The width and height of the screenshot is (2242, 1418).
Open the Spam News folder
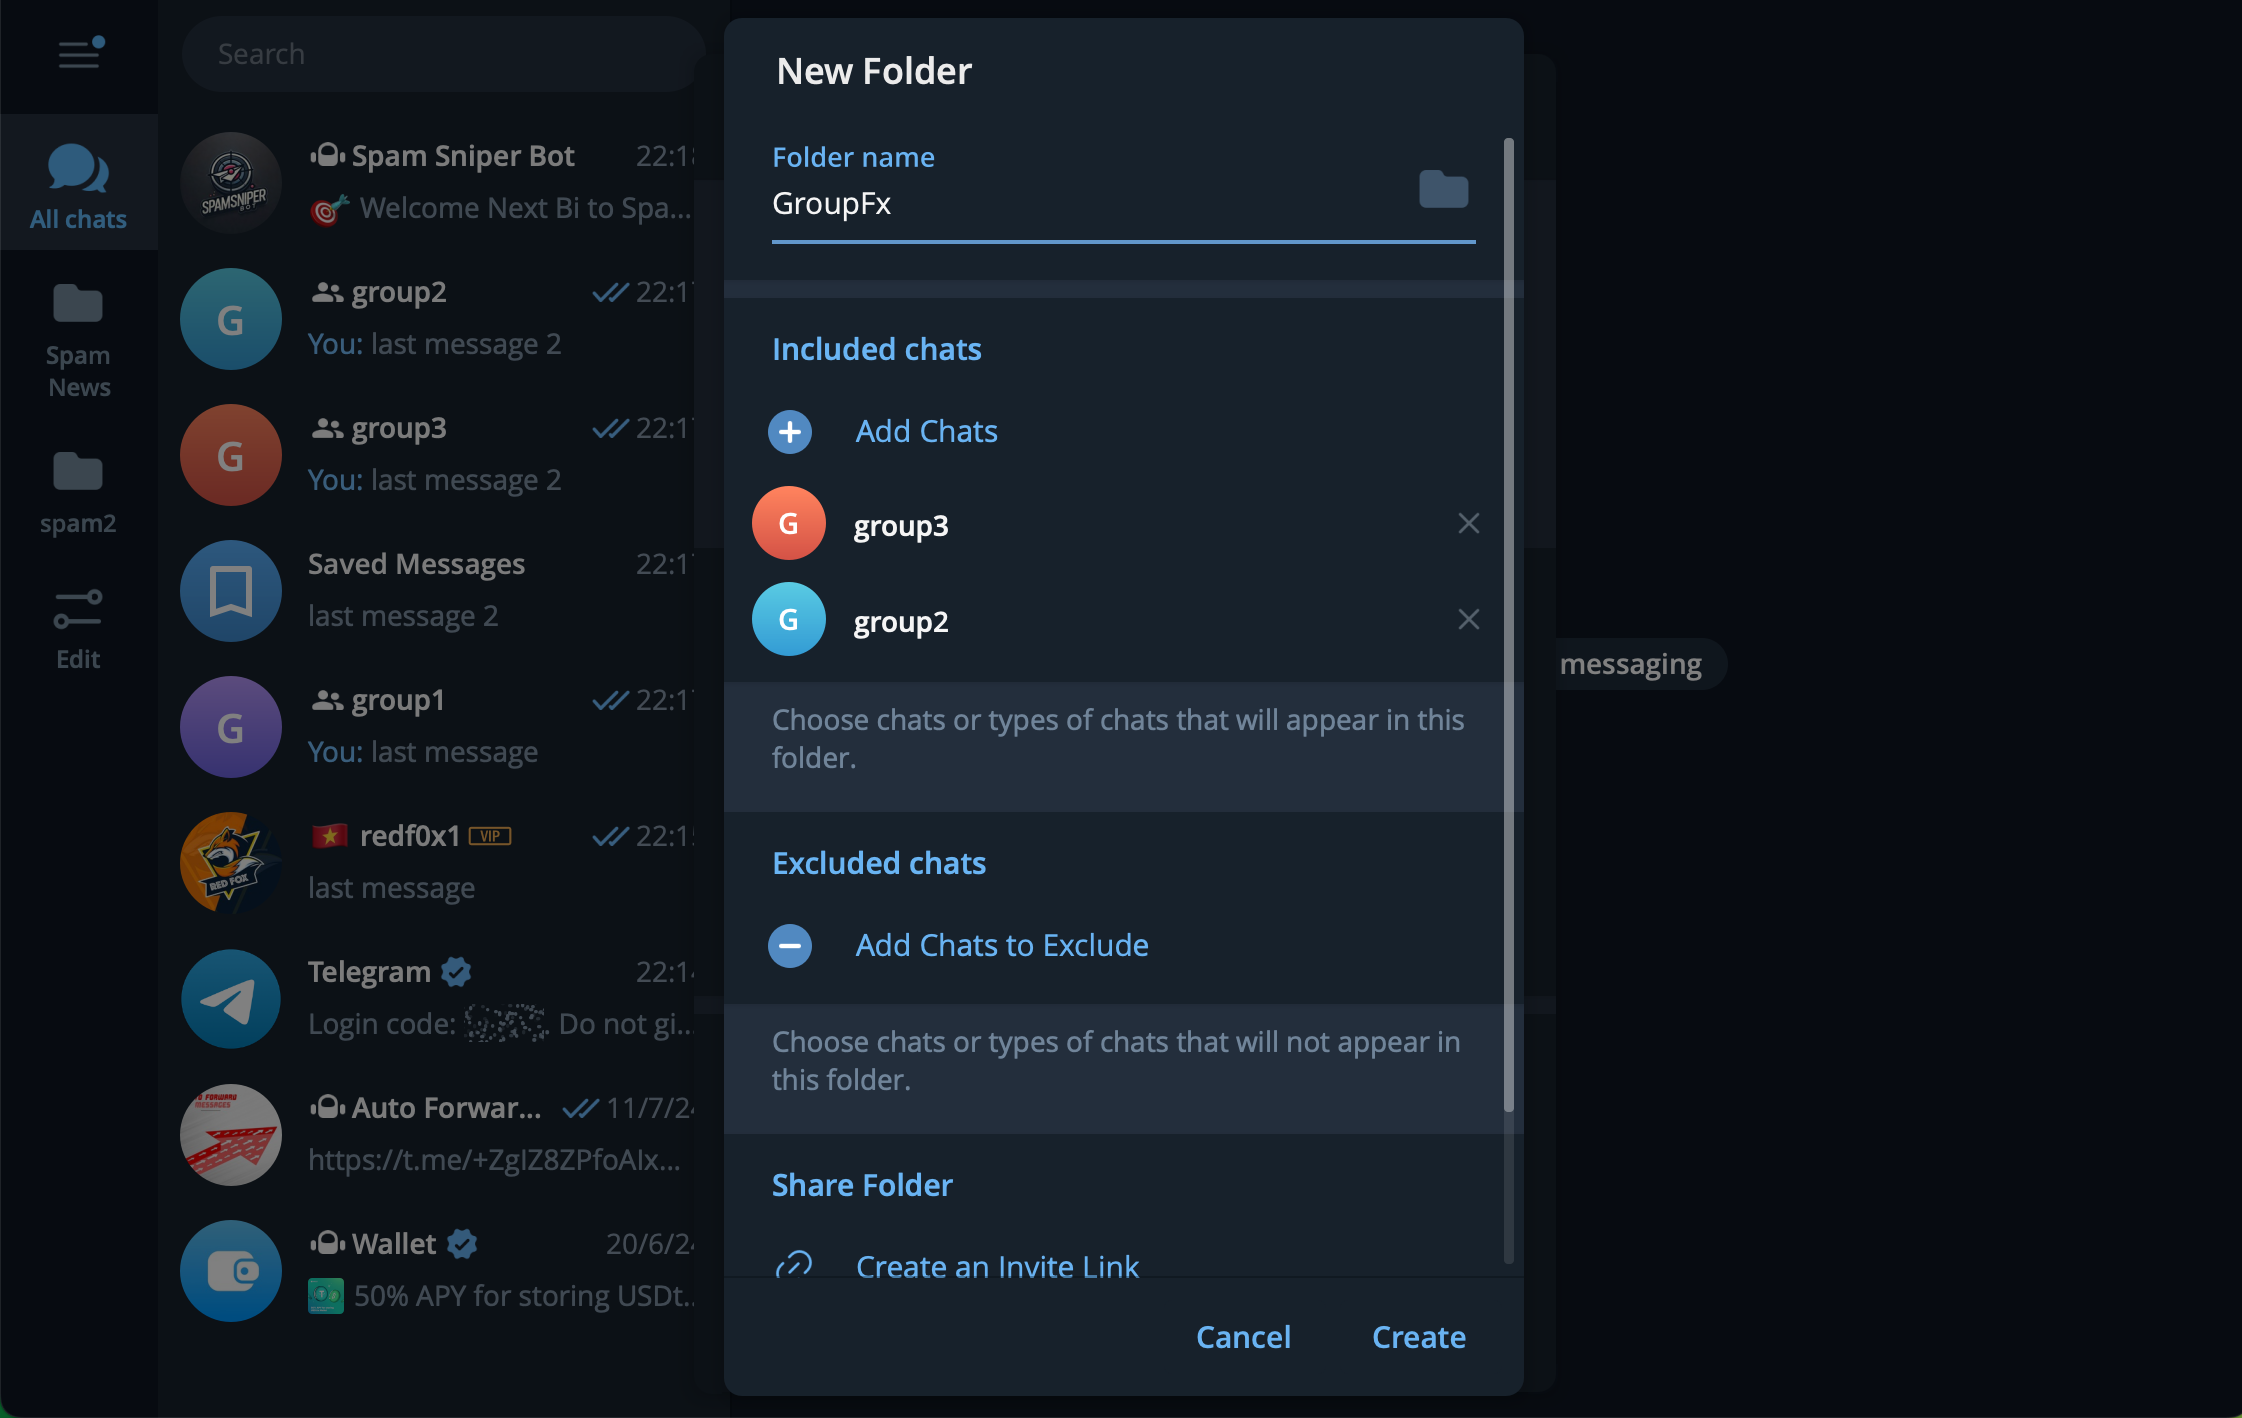[78, 340]
